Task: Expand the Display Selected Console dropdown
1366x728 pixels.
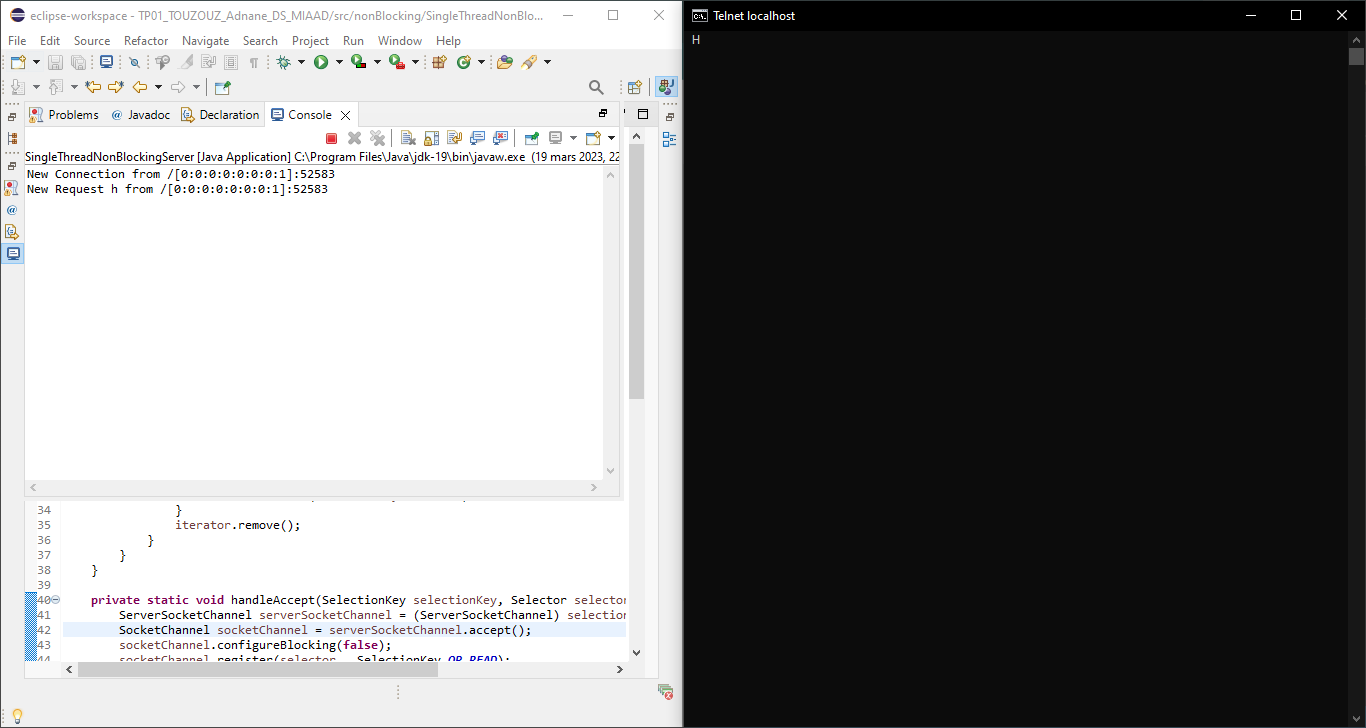Action: tap(573, 138)
